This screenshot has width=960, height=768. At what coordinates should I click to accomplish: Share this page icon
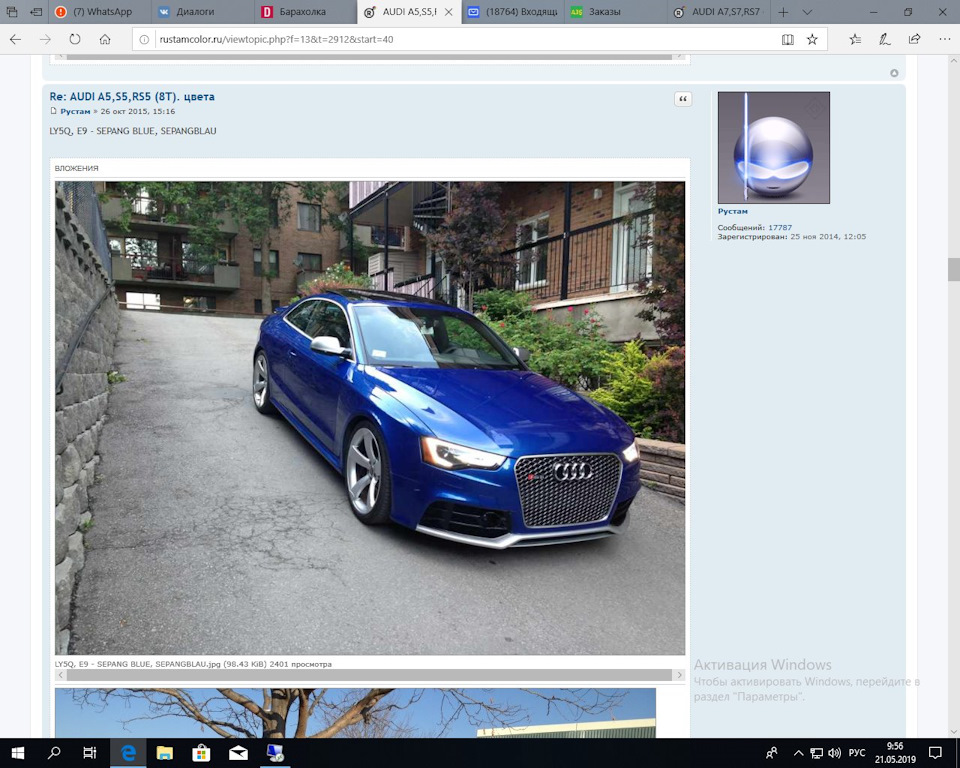914,39
